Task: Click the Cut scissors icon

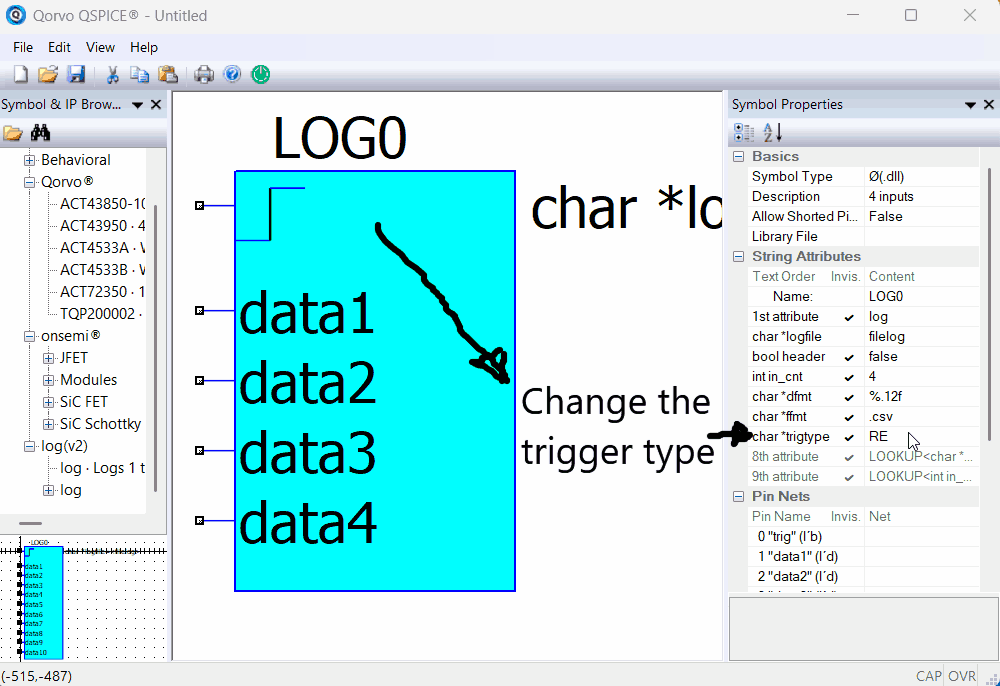Action: (112, 75)
